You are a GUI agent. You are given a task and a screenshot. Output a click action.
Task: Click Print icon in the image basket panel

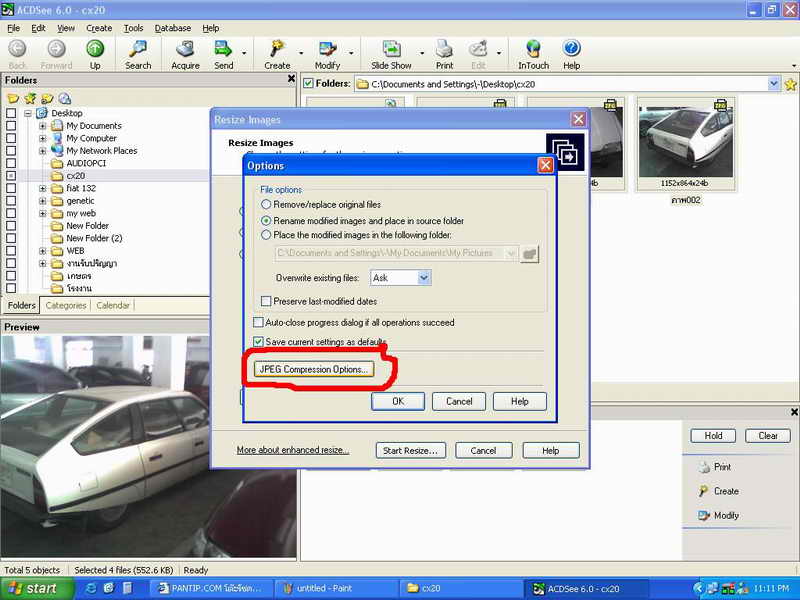tap(704, 466)
